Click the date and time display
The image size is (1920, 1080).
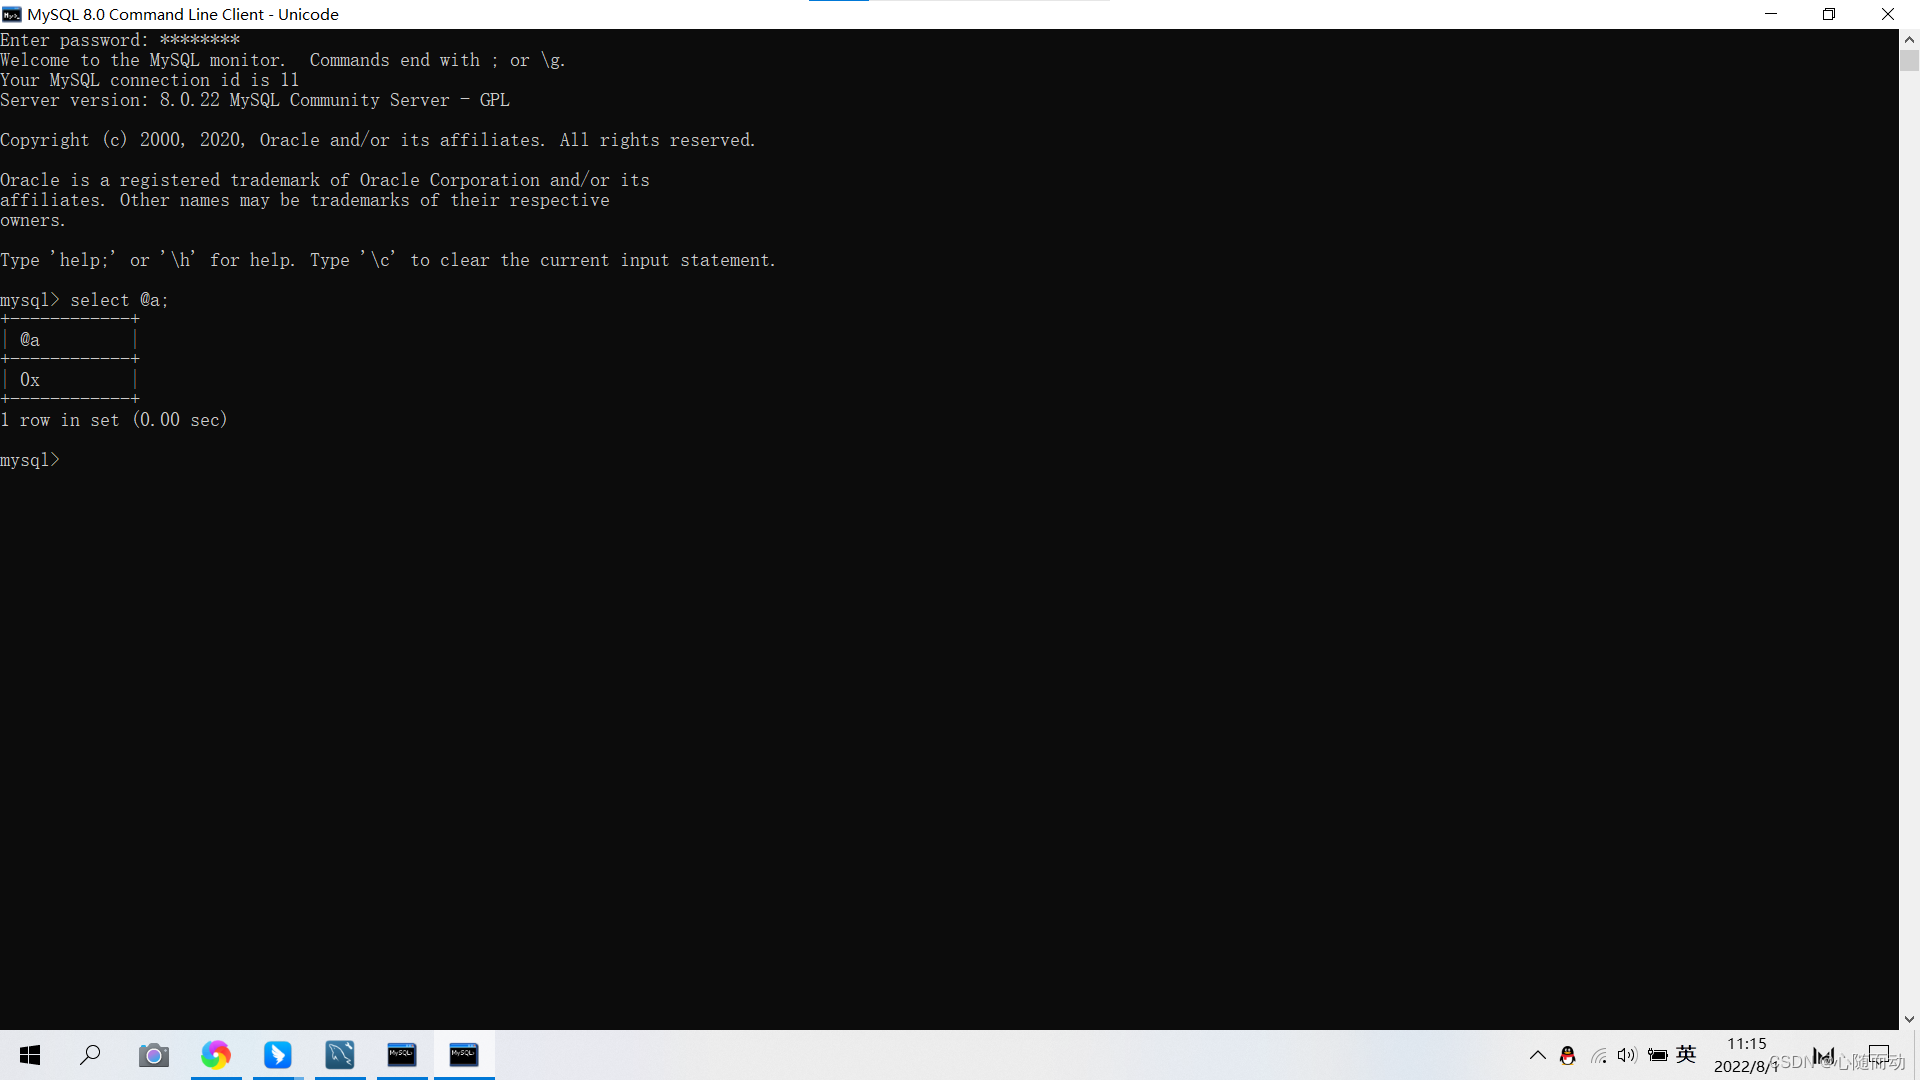(1746, 1054)
